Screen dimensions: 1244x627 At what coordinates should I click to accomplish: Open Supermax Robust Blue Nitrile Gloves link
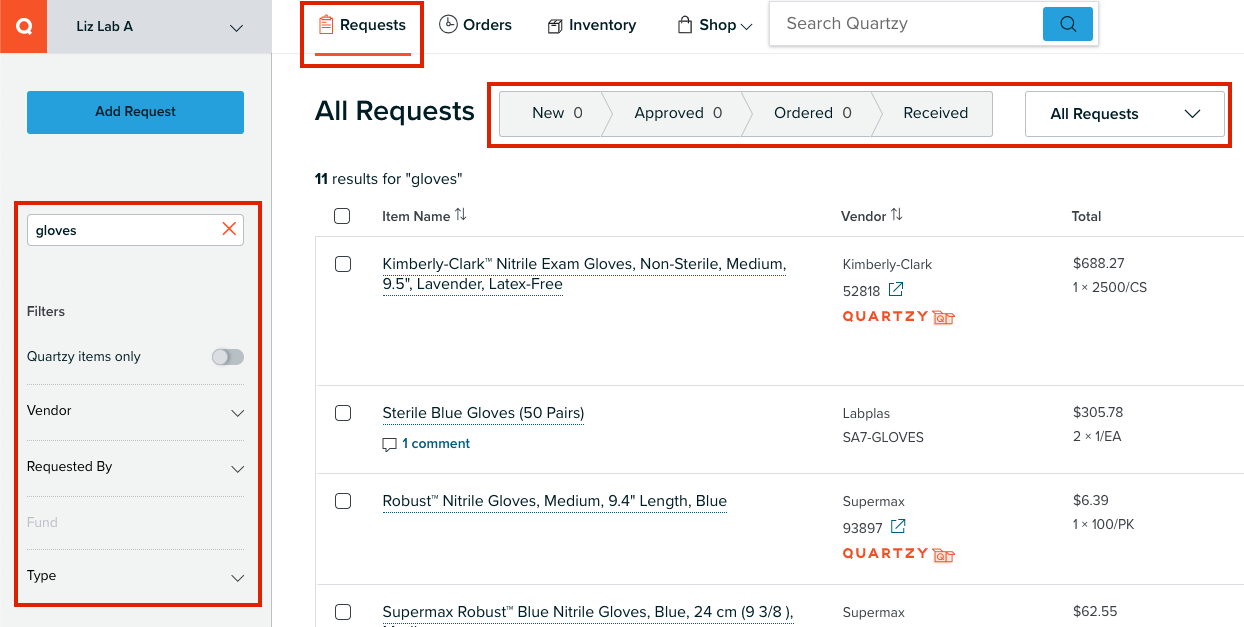[587, 612]
